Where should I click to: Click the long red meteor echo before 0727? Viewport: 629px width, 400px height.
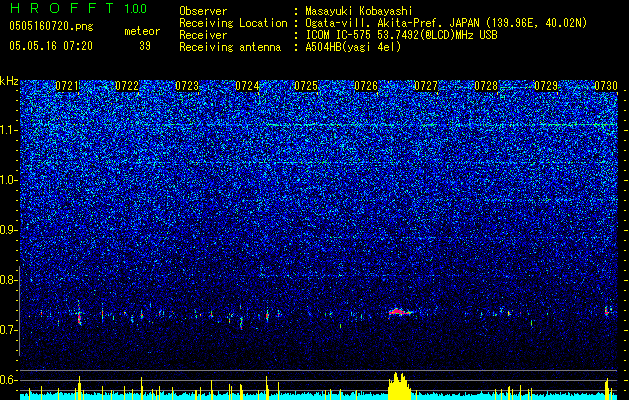click(400, 312)
